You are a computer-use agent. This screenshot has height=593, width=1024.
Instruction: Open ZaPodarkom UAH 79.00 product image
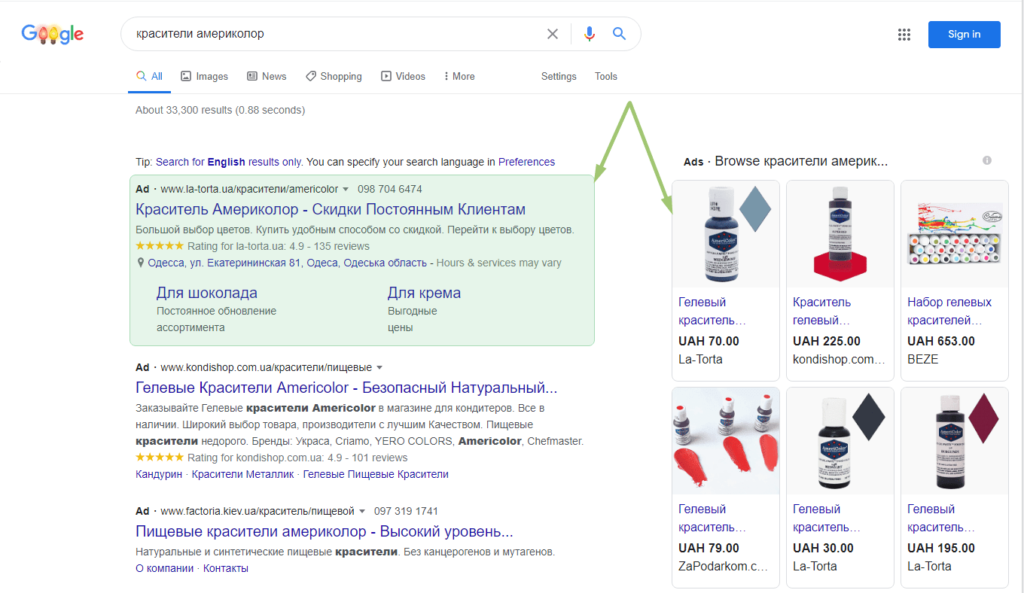726,441
